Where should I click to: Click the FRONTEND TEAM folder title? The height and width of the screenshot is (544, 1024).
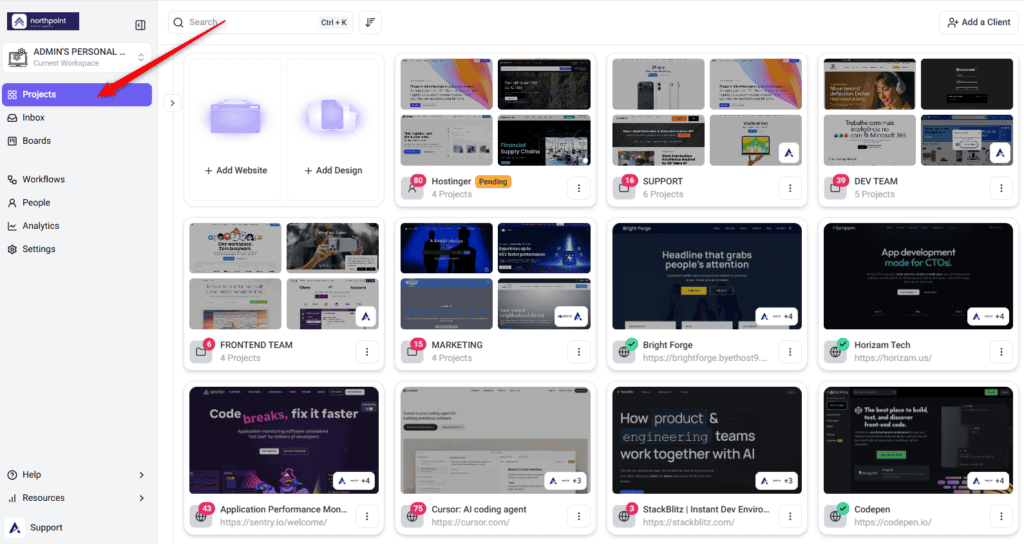256,345
